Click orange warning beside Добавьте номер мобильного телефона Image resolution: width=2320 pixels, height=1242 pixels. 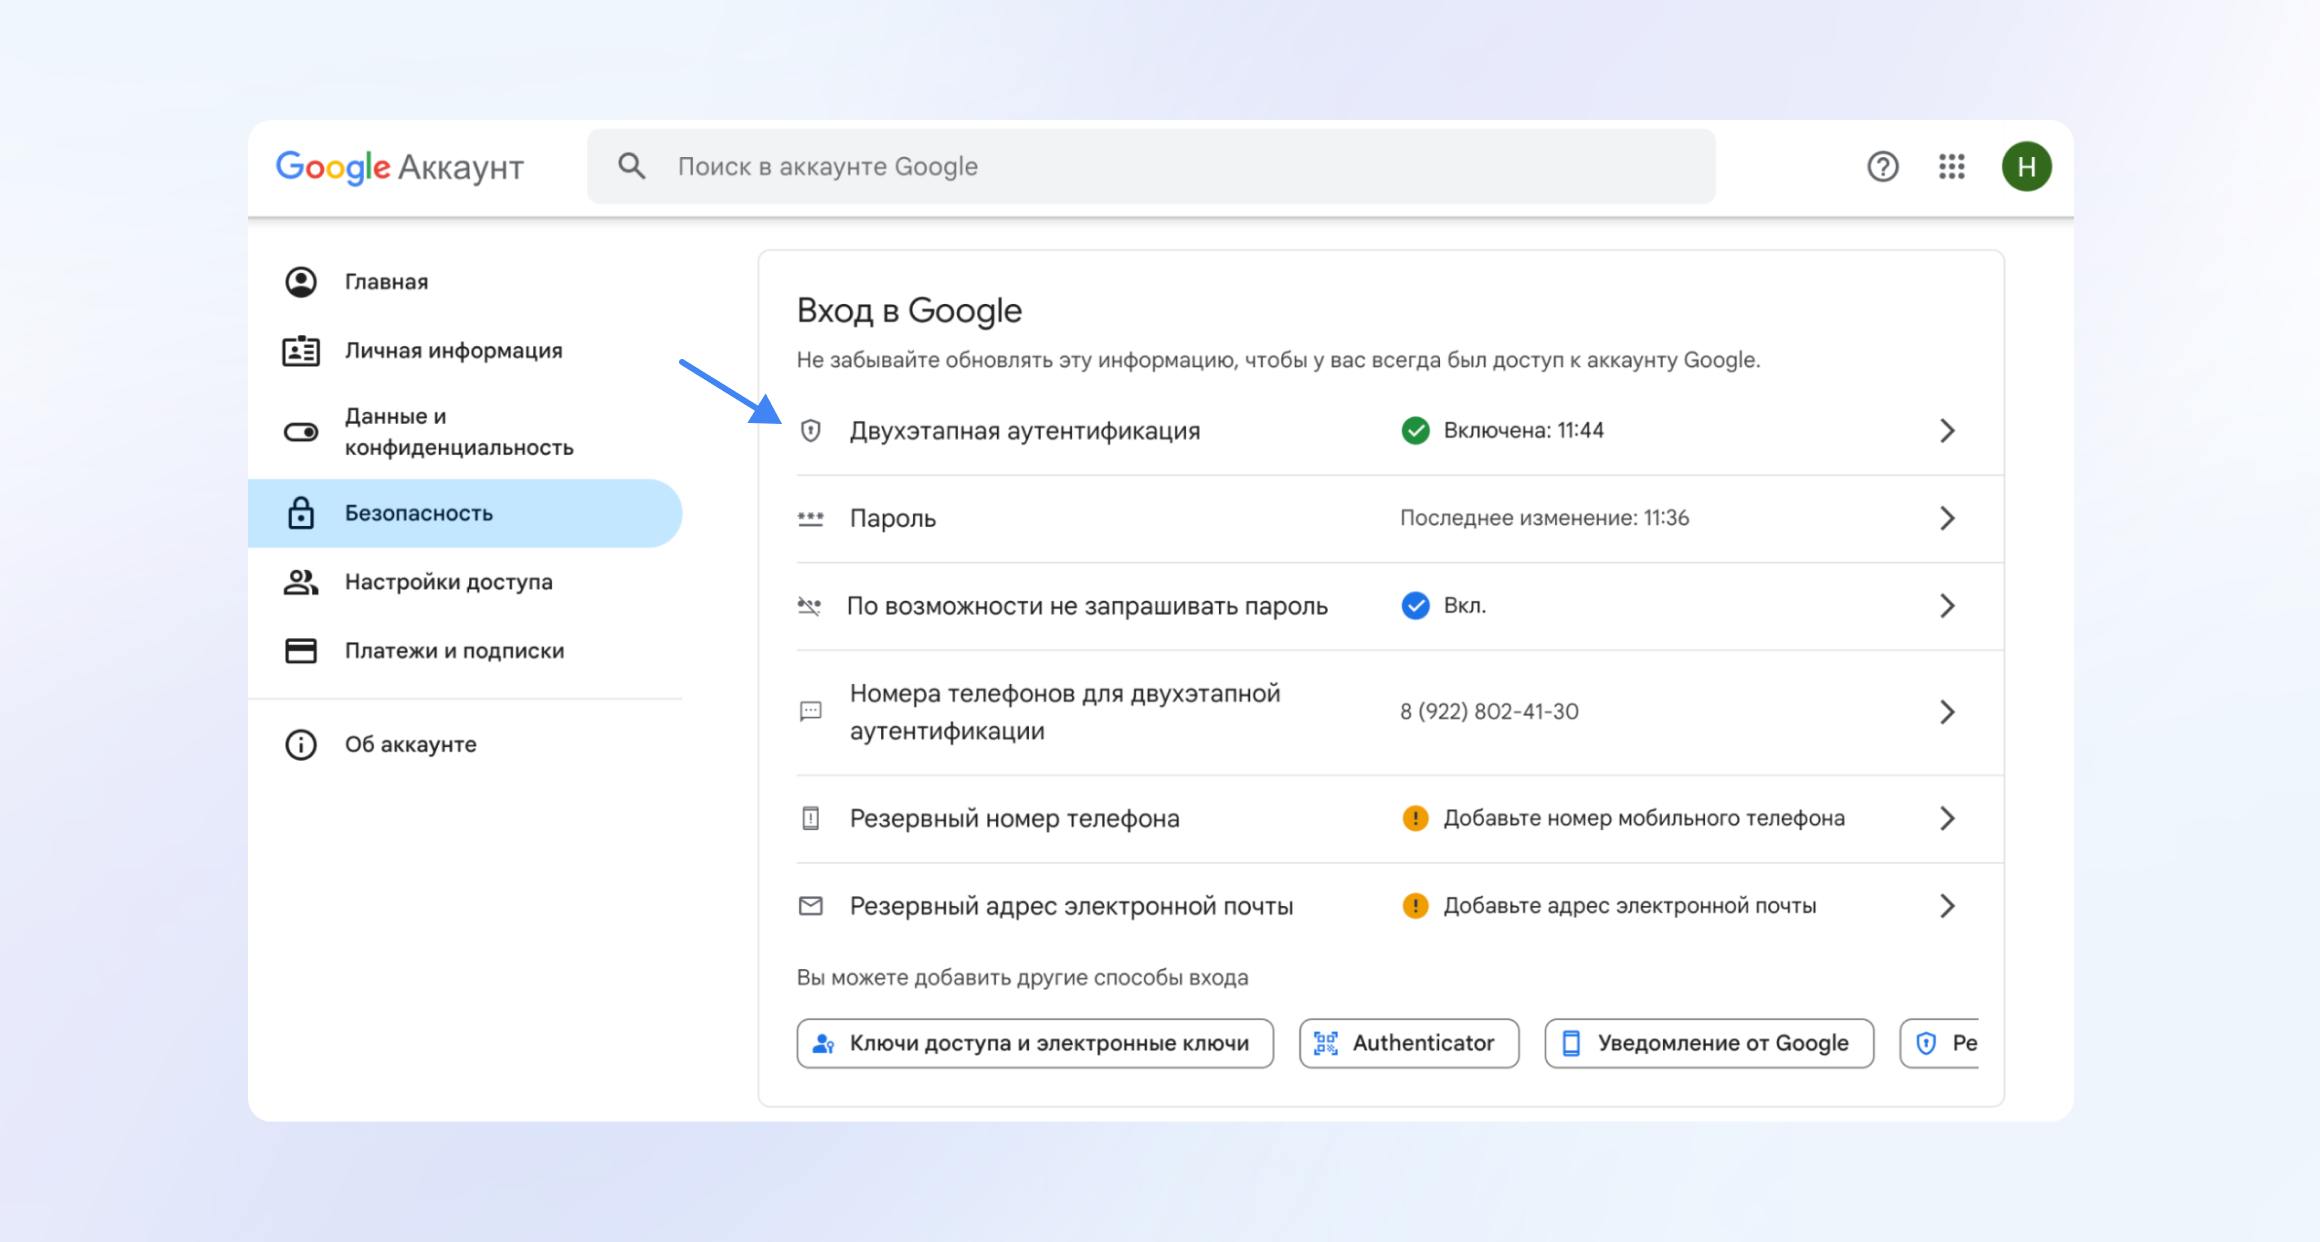tap(1415, 819)
